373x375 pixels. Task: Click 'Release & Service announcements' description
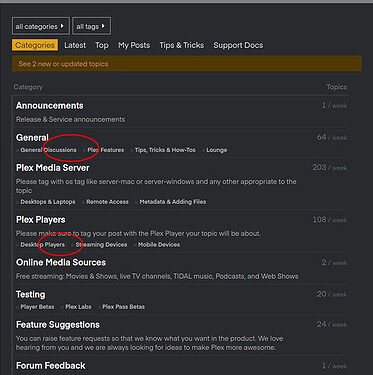pyautogui.click(x=70, y=119)
